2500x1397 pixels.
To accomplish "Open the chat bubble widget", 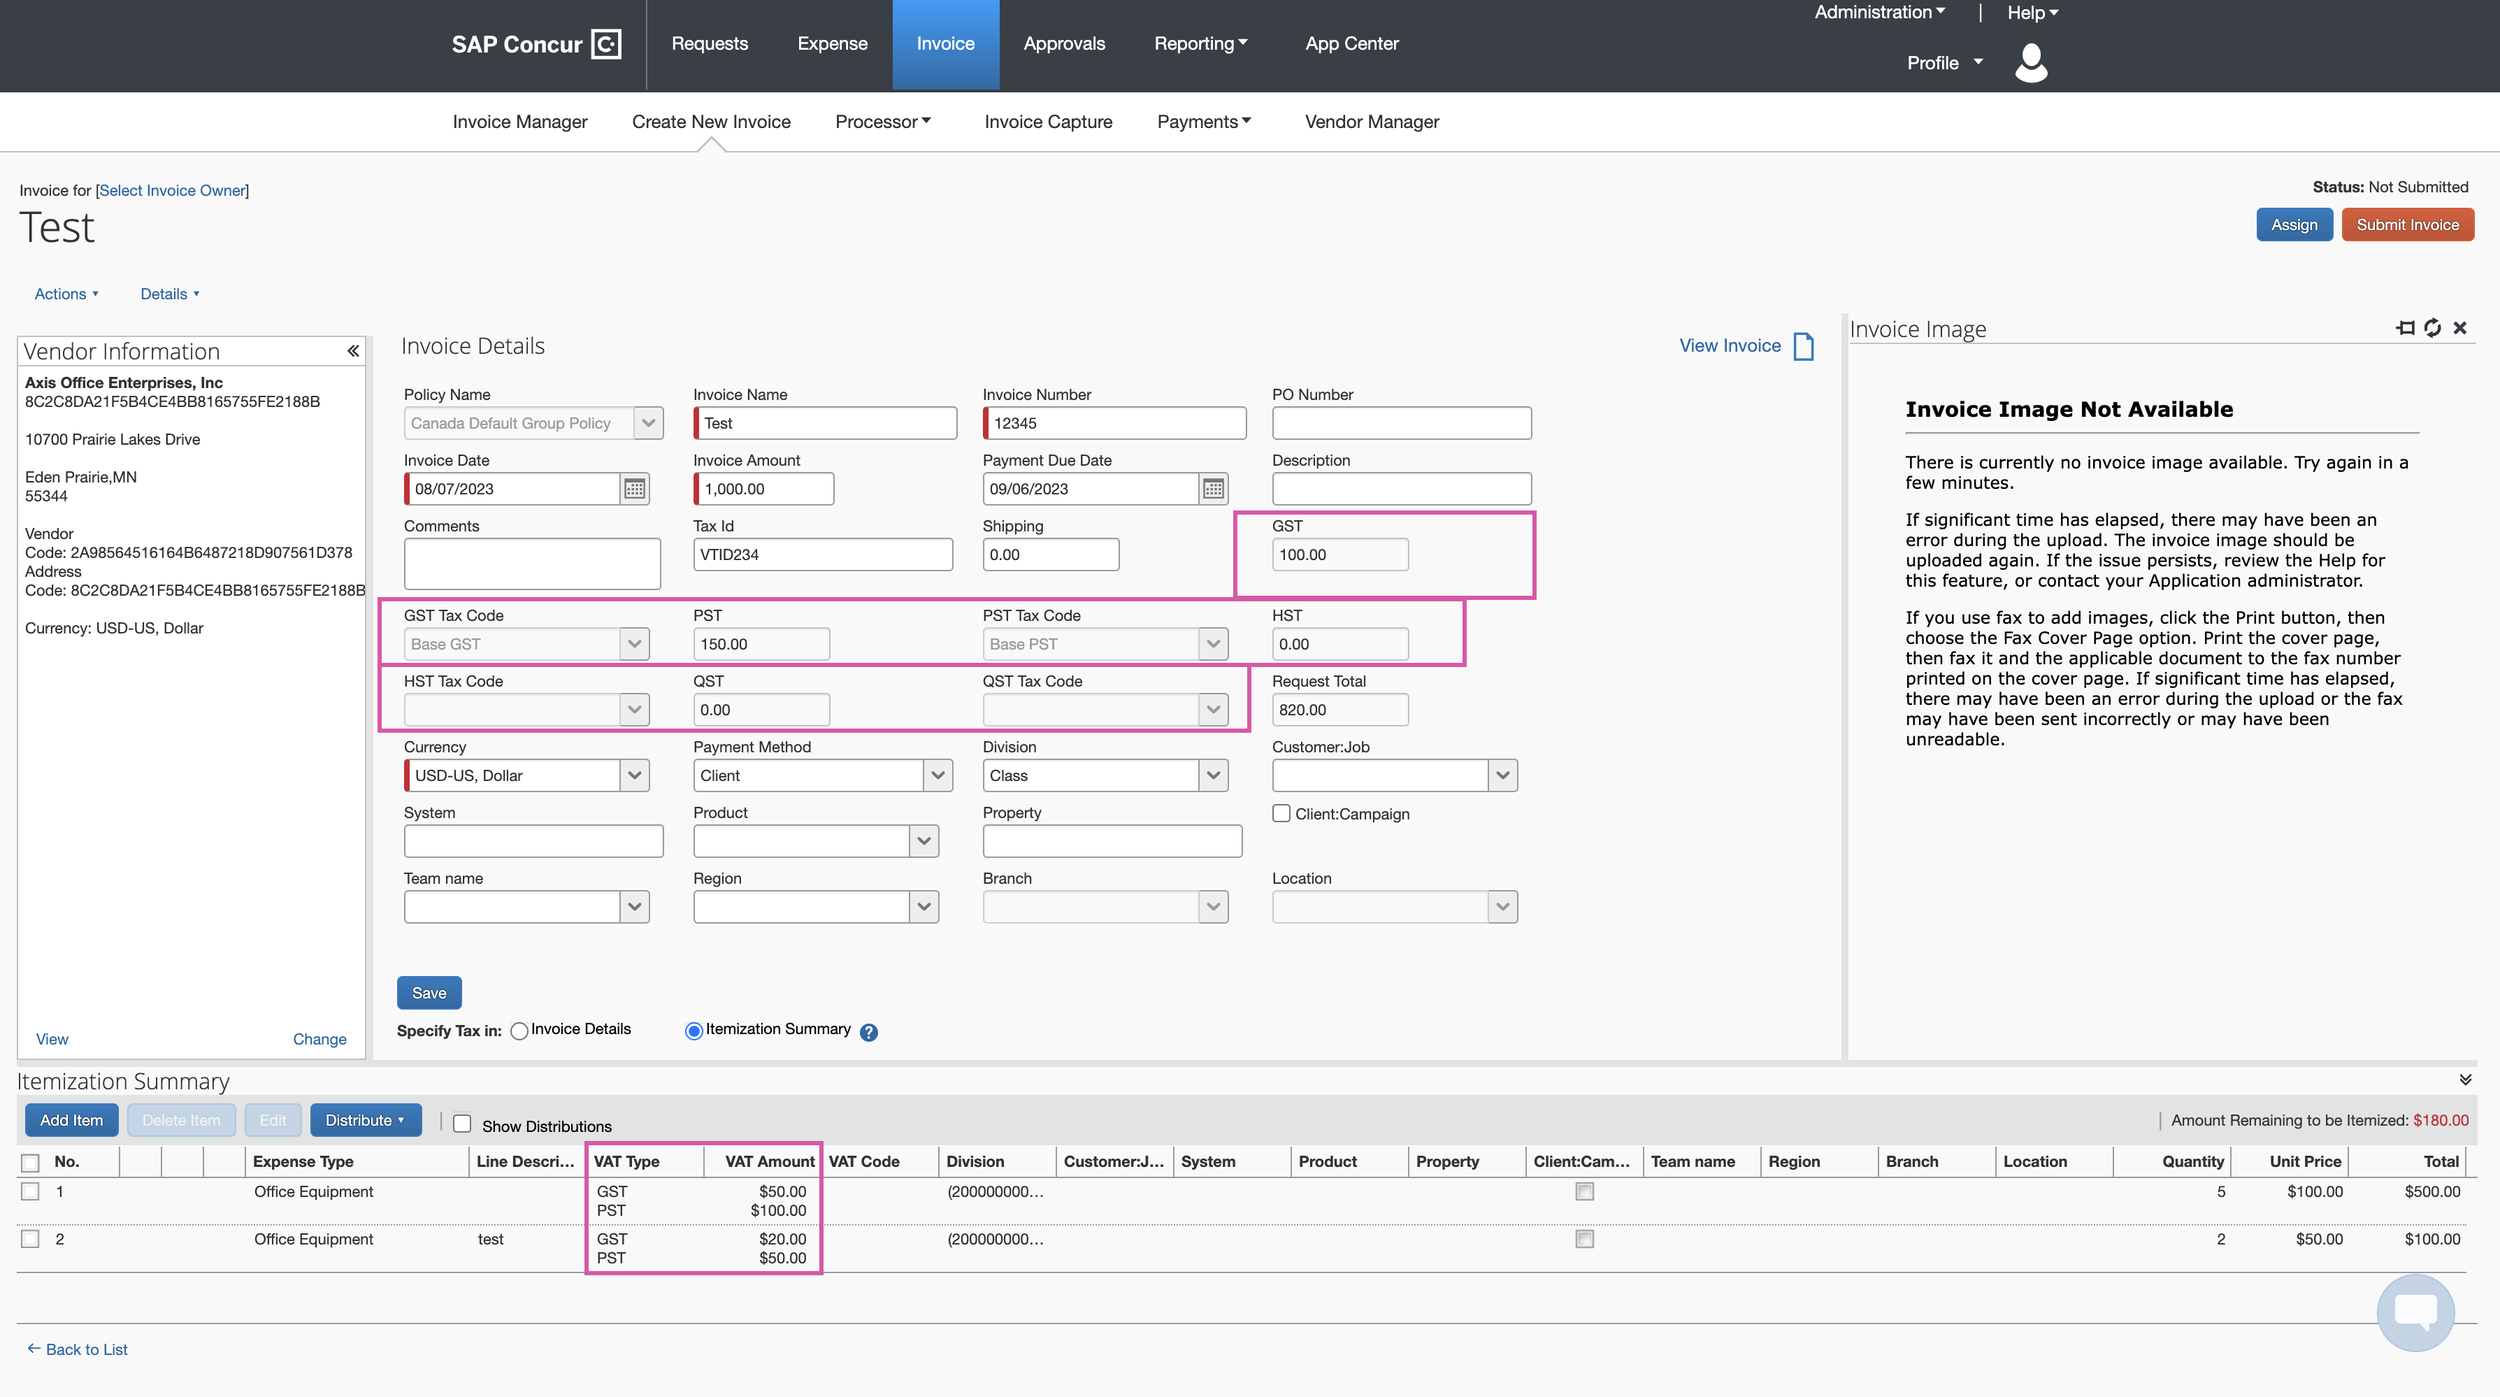I will pyautogui.click(x=2416, y=1313).
